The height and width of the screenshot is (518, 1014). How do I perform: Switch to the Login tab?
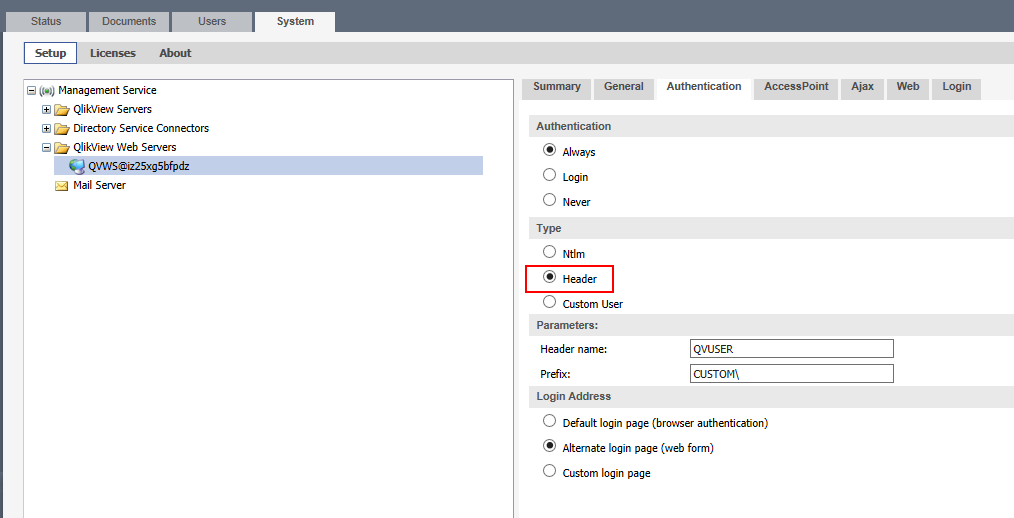click(956, 87)
